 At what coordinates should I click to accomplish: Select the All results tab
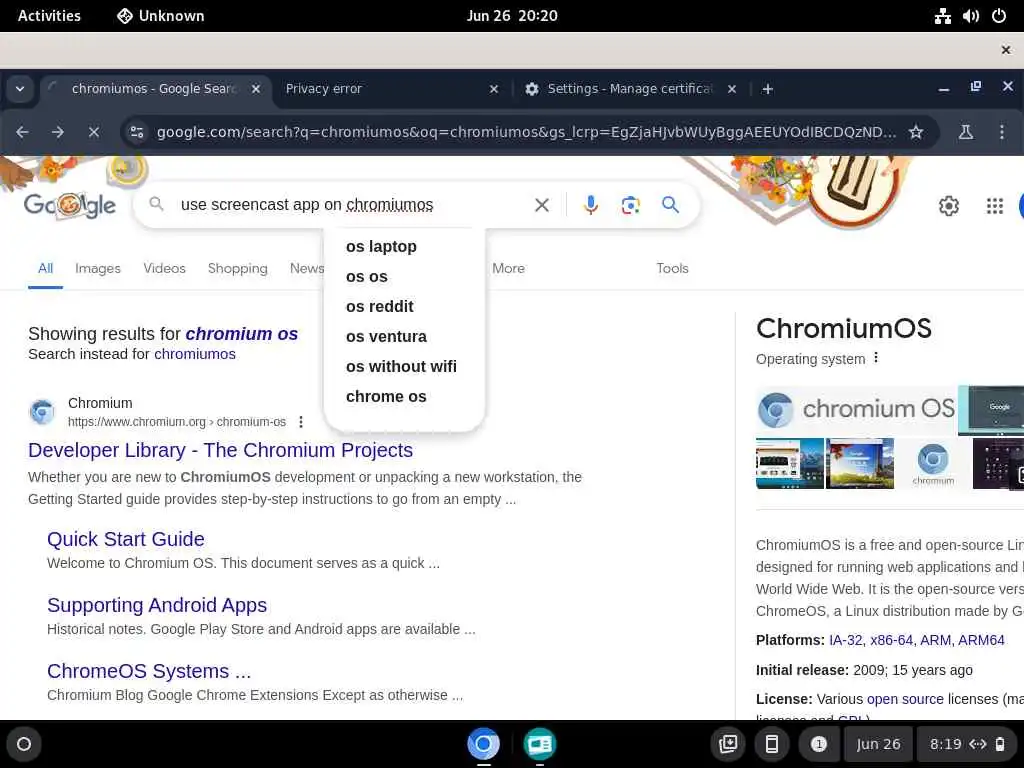click(45, 268)
